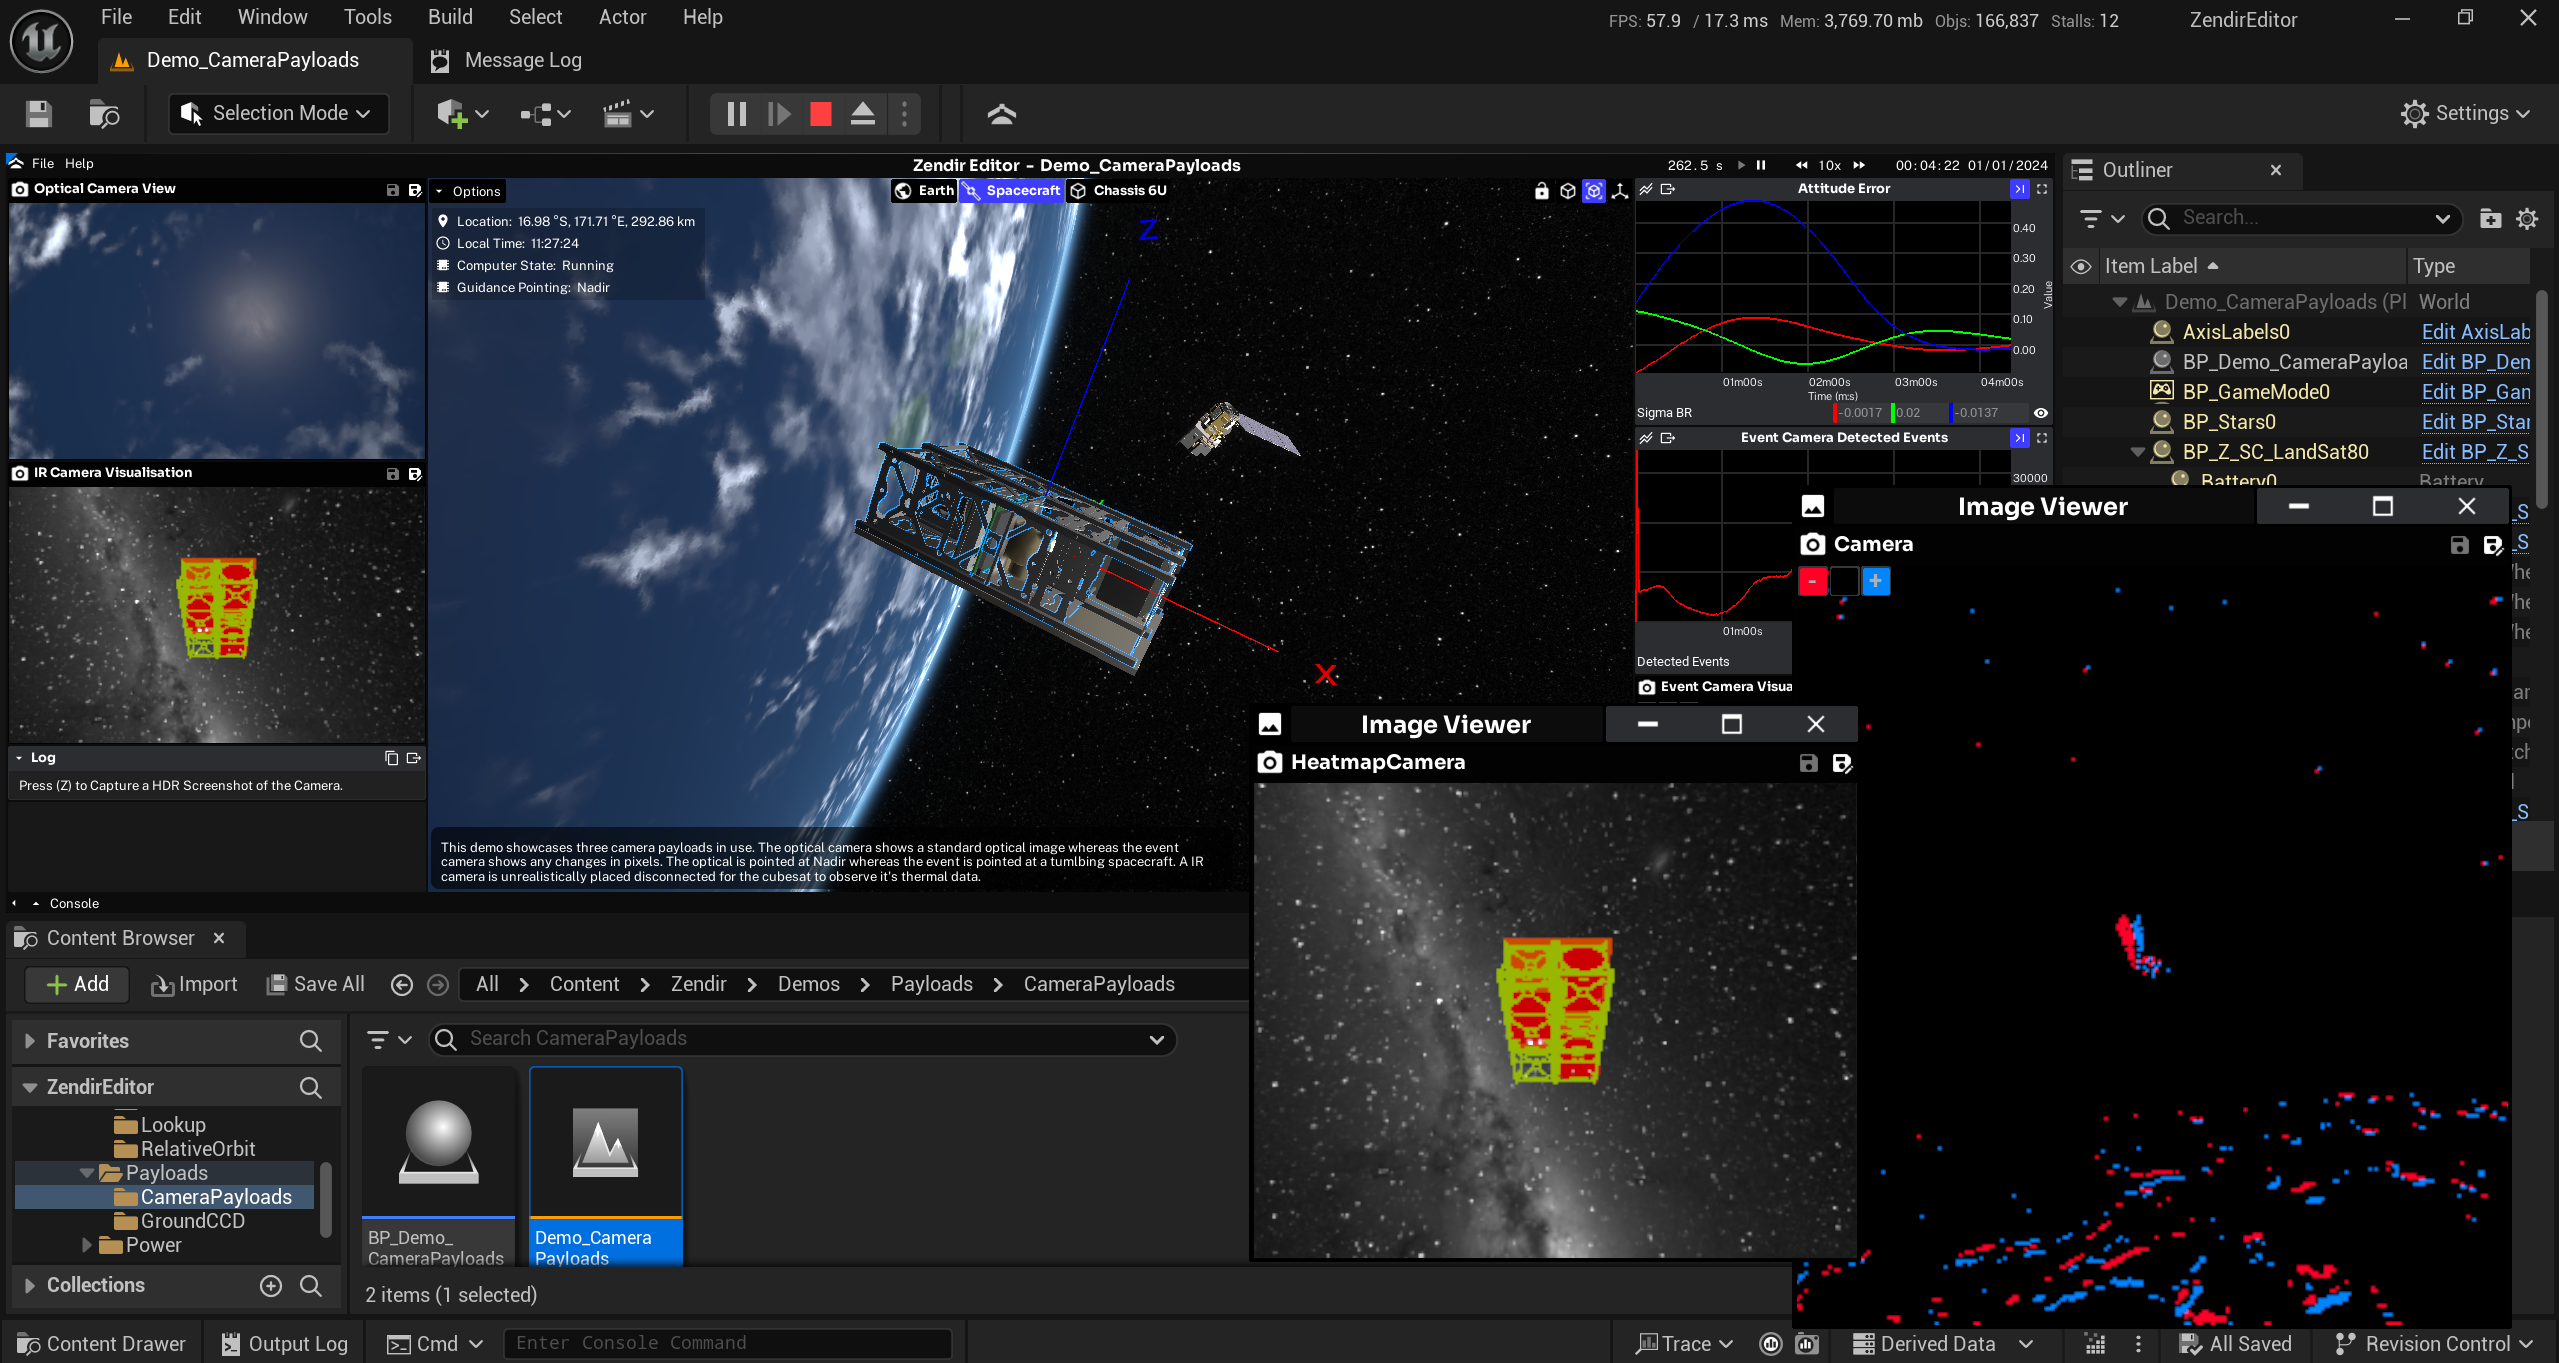Collapse the Payloads folder in ZendirEditor
This screenshot has height=1363, width=2559.
point(87,1172)
